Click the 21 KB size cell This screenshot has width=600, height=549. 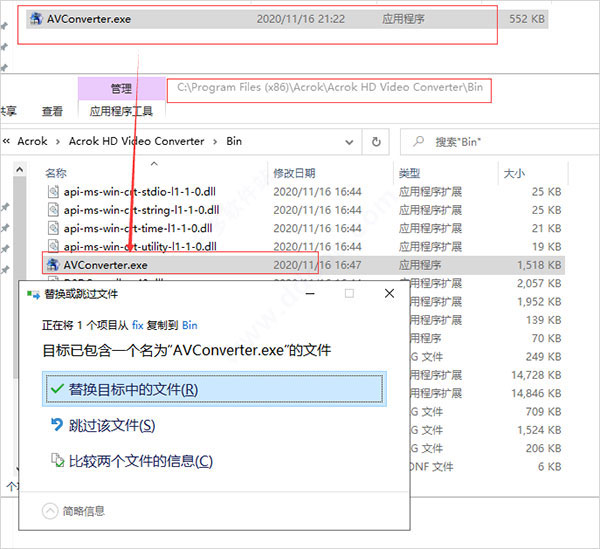click(x=546, y=228)
